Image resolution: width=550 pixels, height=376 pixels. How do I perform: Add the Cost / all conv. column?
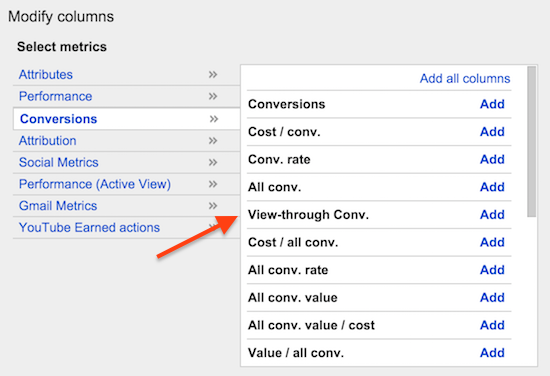coord(492,242)
